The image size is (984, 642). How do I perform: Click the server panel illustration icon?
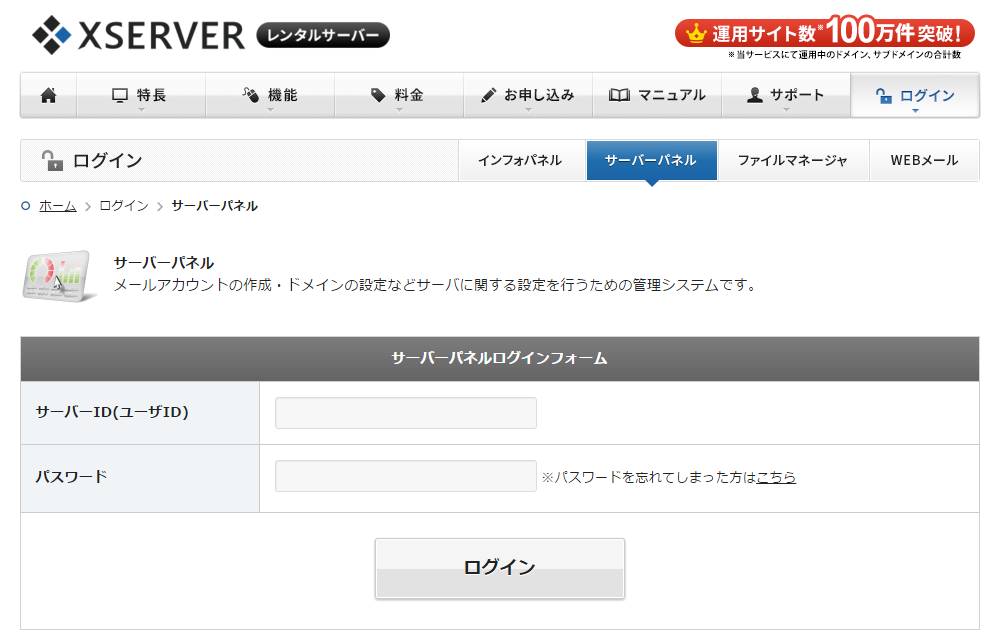pos(57,276)
